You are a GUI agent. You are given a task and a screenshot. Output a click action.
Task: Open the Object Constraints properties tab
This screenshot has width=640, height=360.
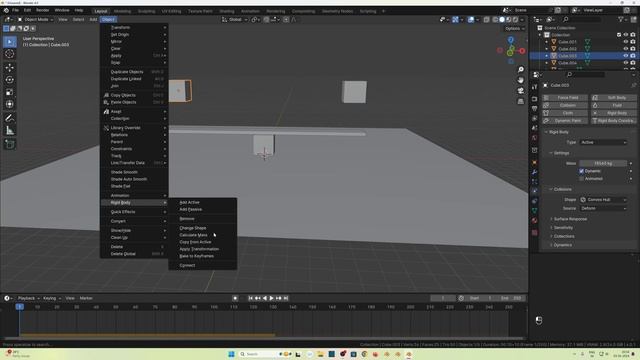point(534,201)
